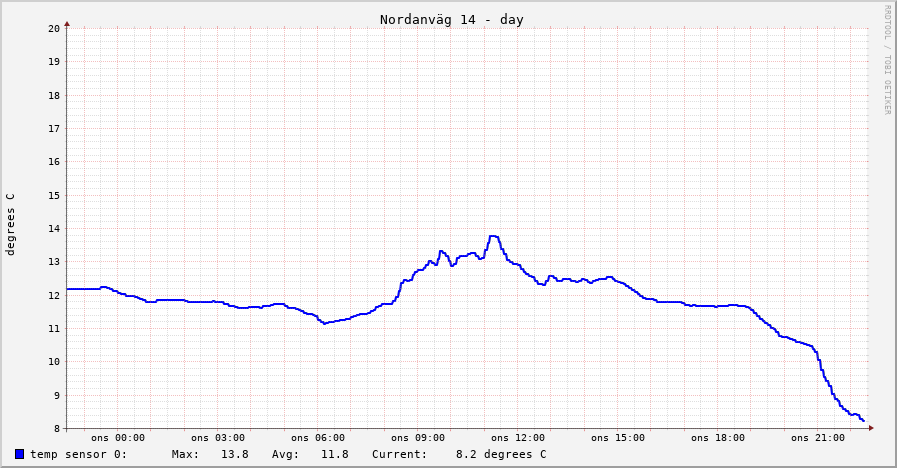
Task: Select the chart title 'Nordanväg 14 - day'
Action: 451,19
